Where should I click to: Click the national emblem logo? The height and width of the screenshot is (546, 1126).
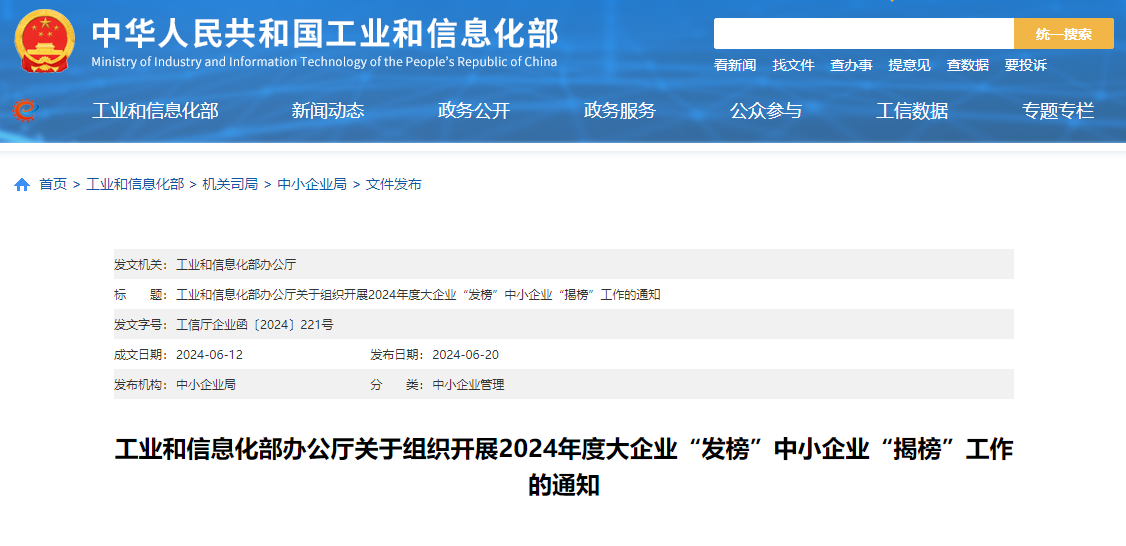point(45,40)
